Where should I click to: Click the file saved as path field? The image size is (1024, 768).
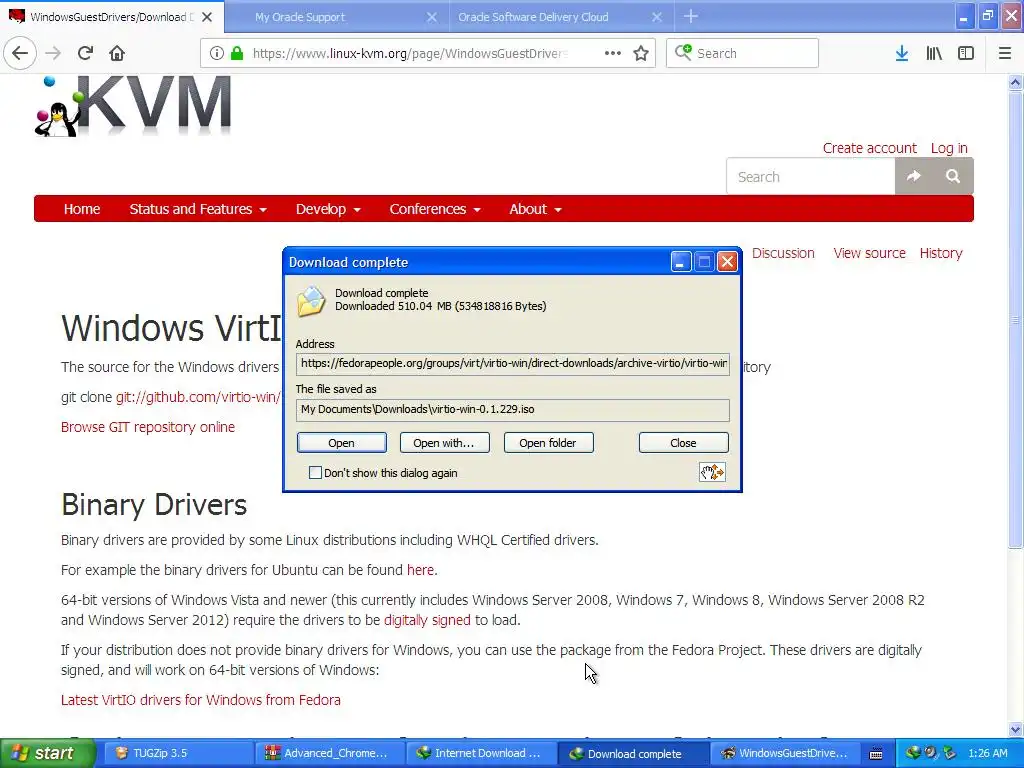(x=513, y=409)
